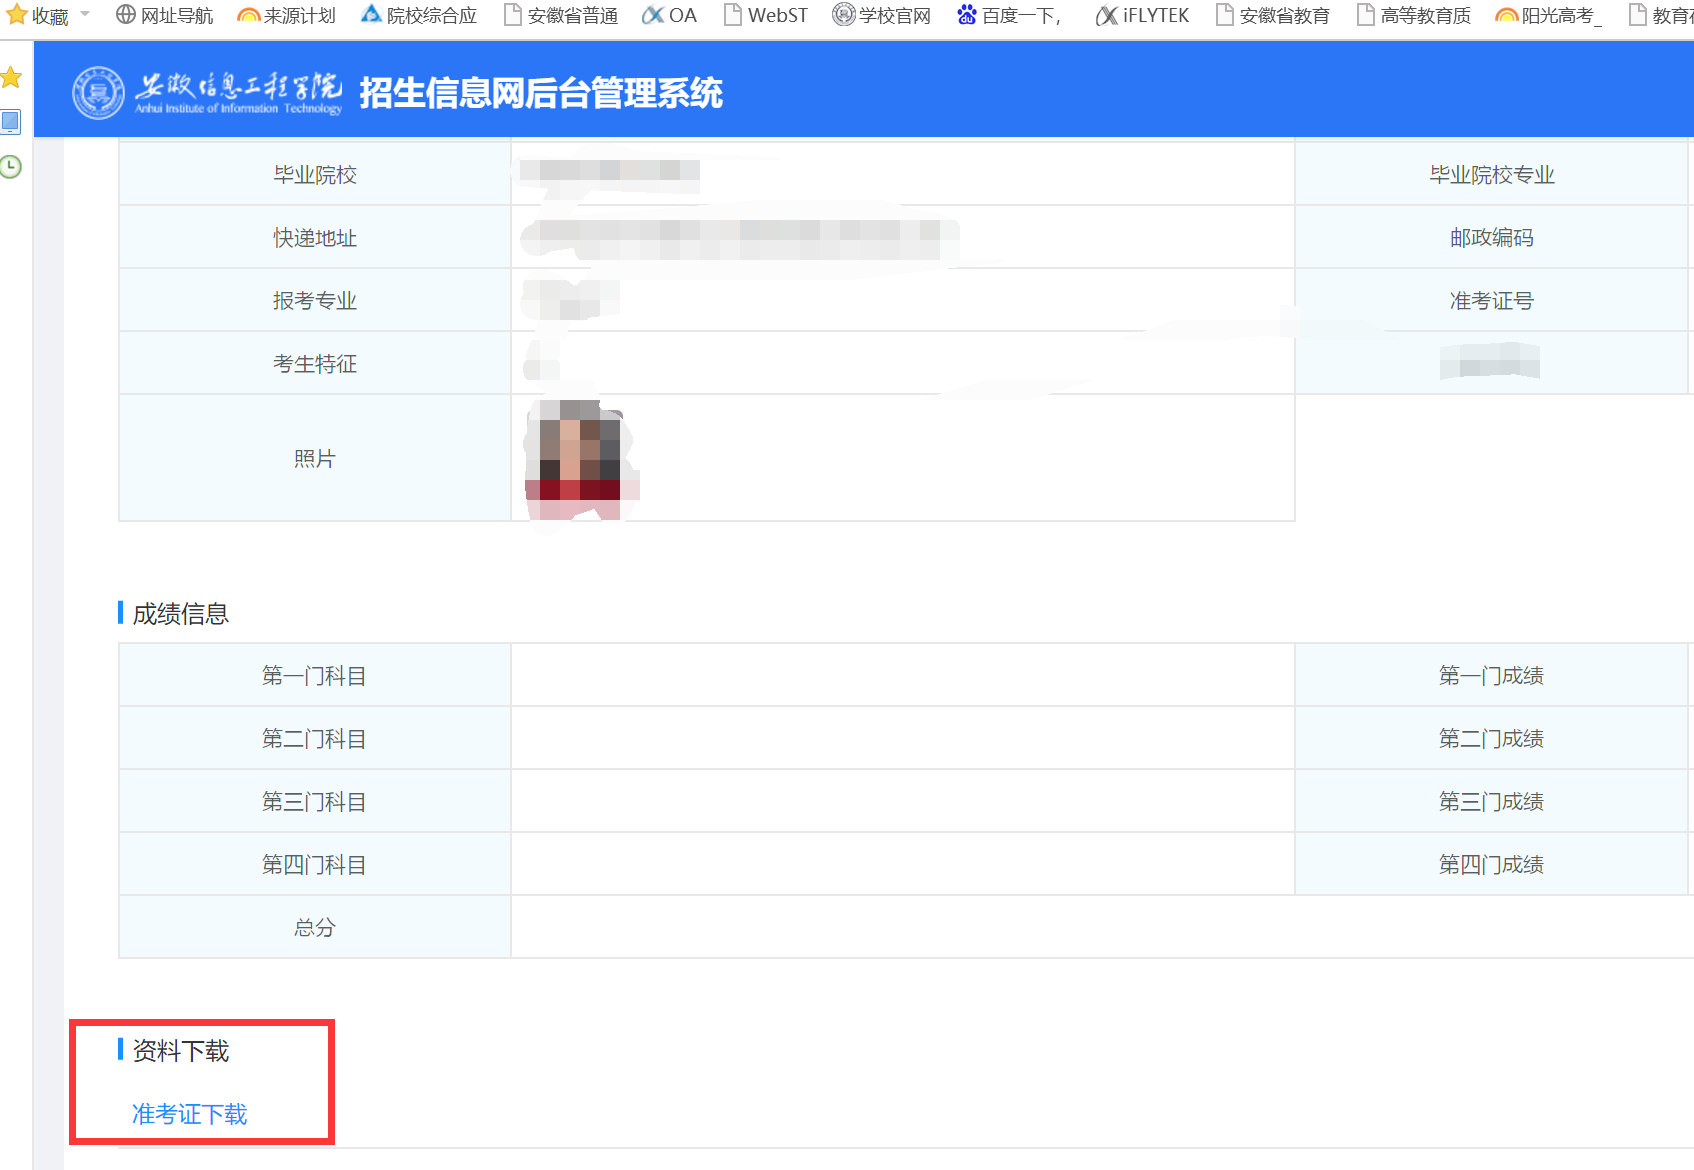Click the sidebar blue page icon
The image size is (1694, 1170).
click(11, 122)
